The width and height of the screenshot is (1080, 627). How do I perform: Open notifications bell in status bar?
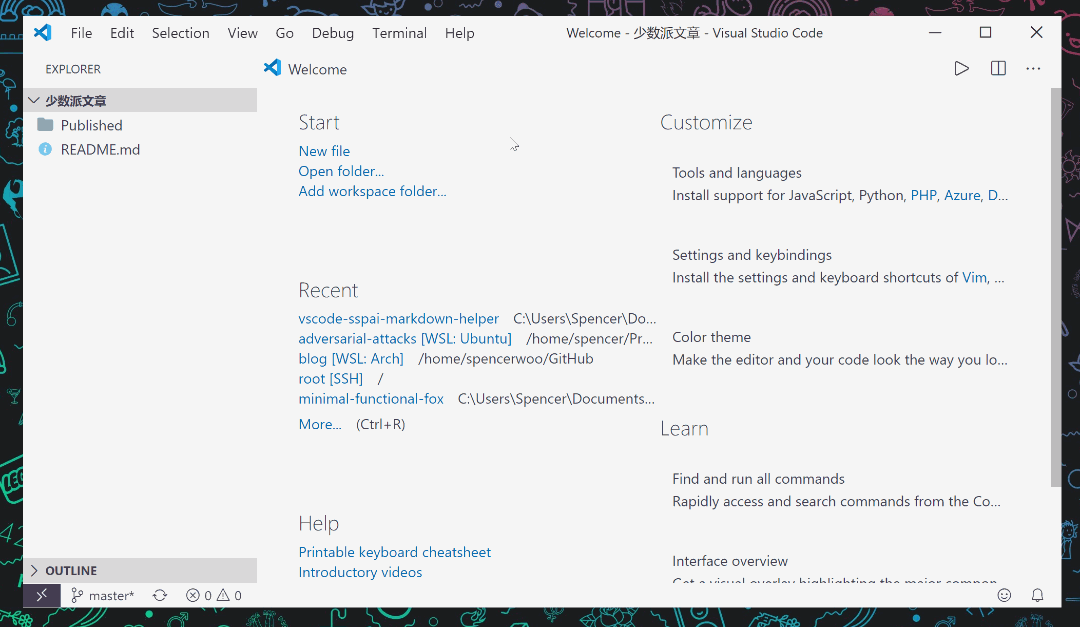pos(1037,595)
